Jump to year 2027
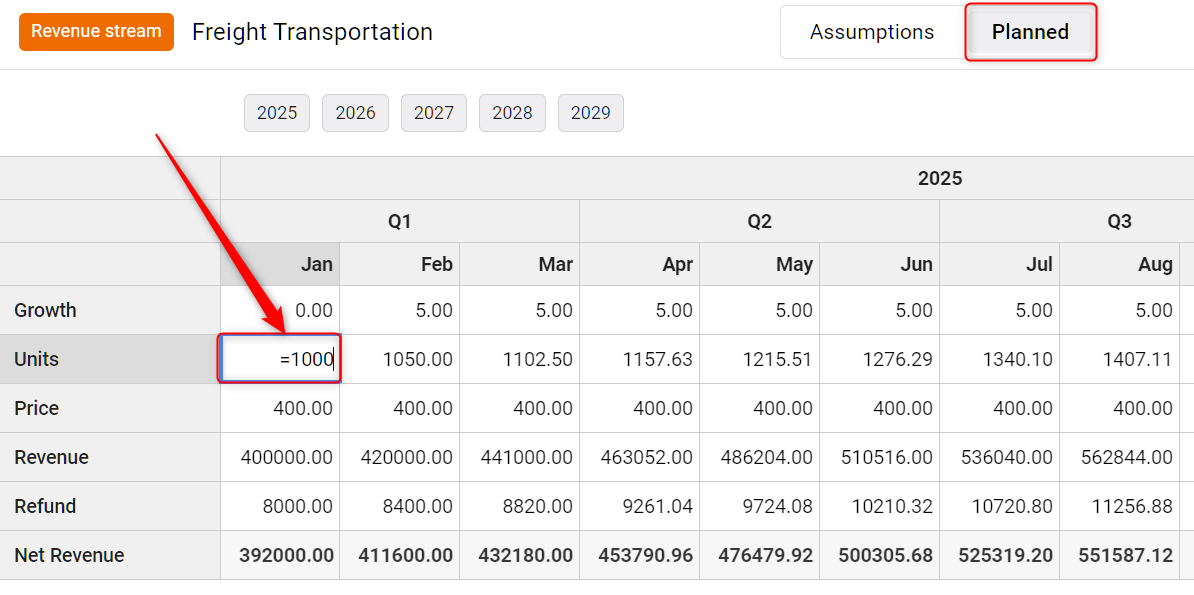 coord(434,113)
